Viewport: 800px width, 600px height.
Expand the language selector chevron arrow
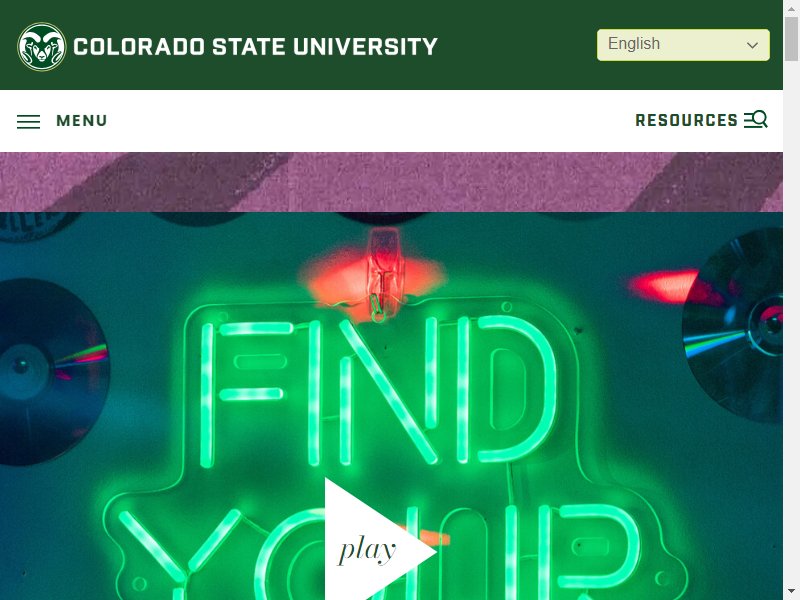pos(752,45)
